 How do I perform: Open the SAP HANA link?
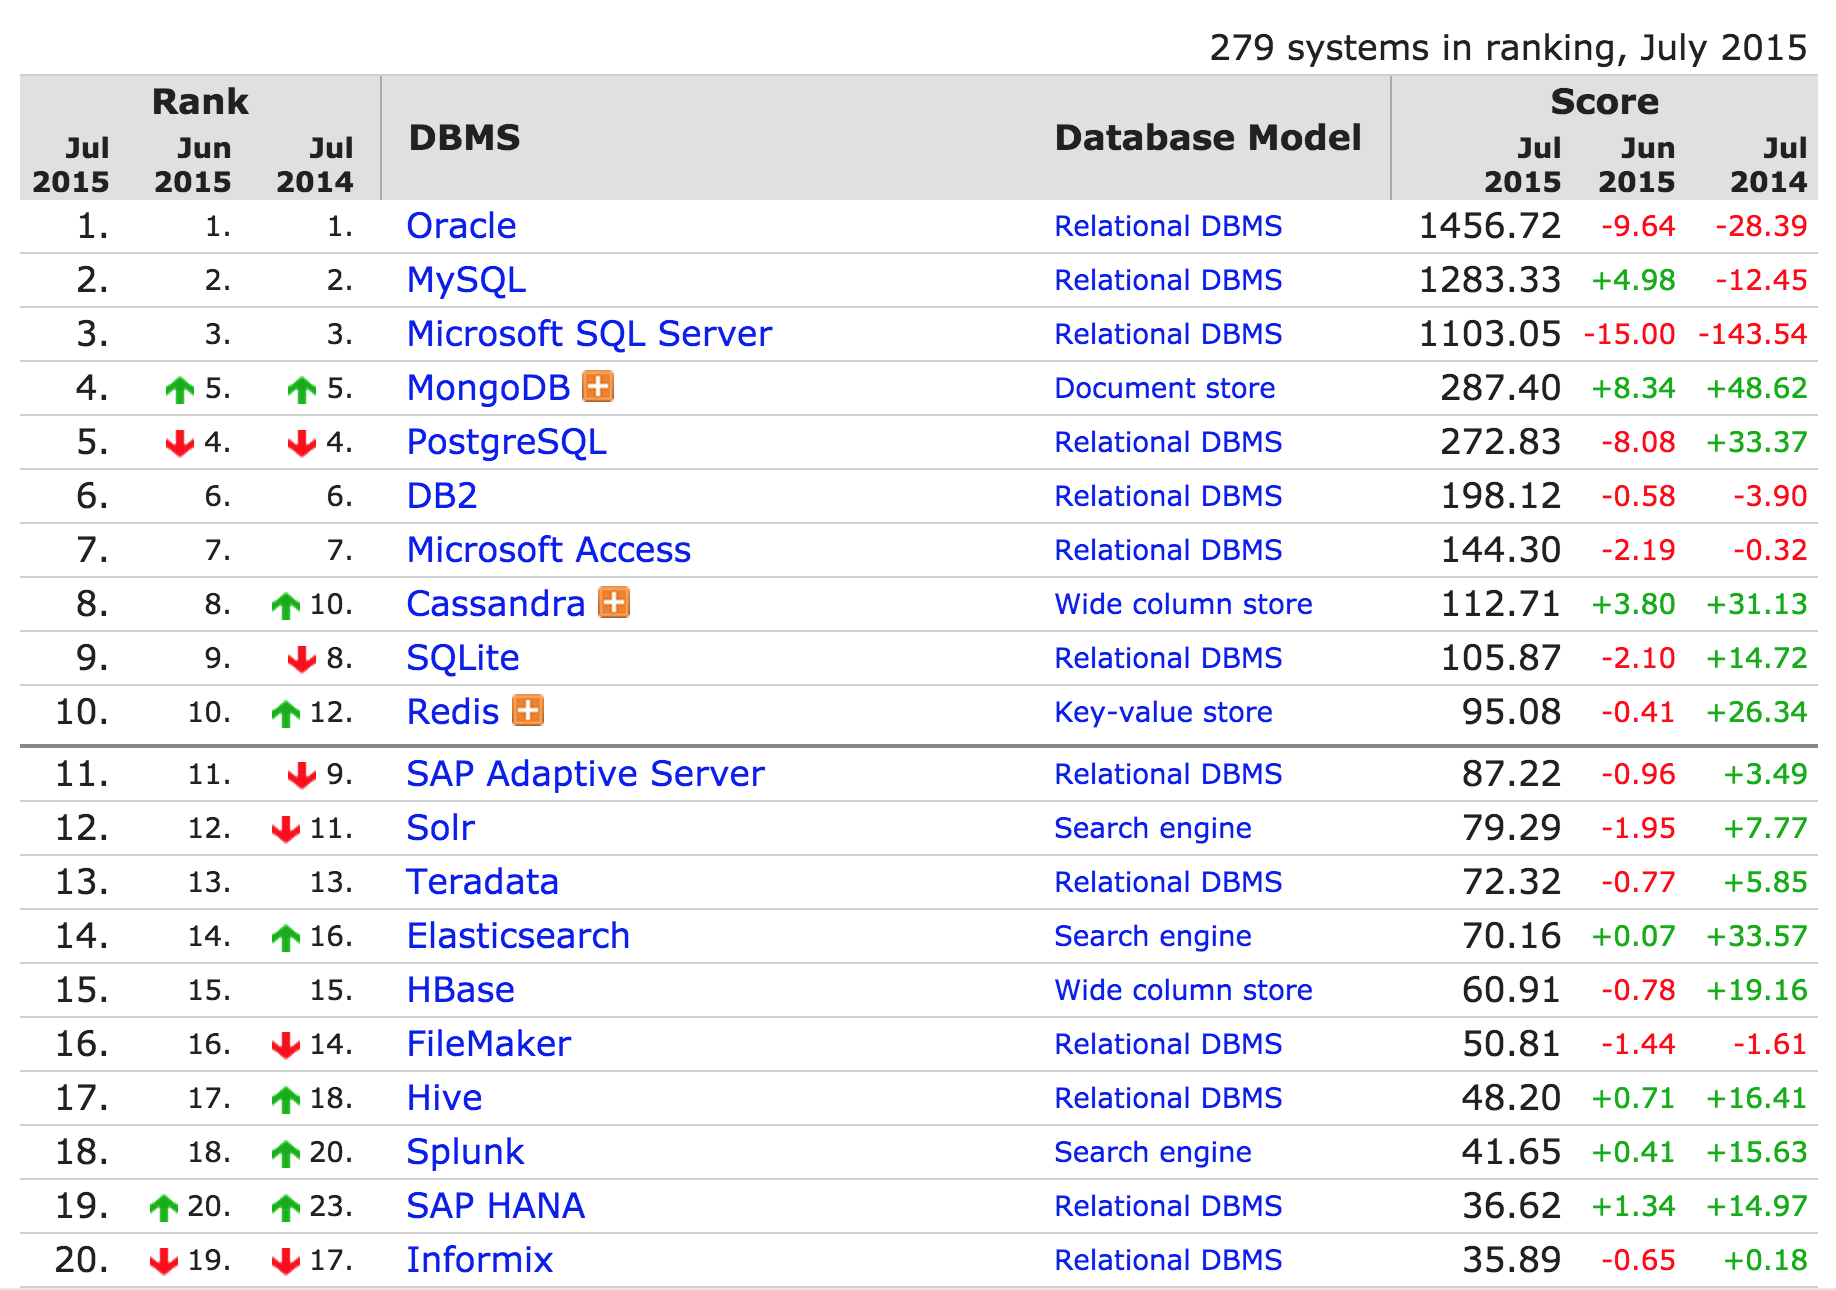point(495,1206)
